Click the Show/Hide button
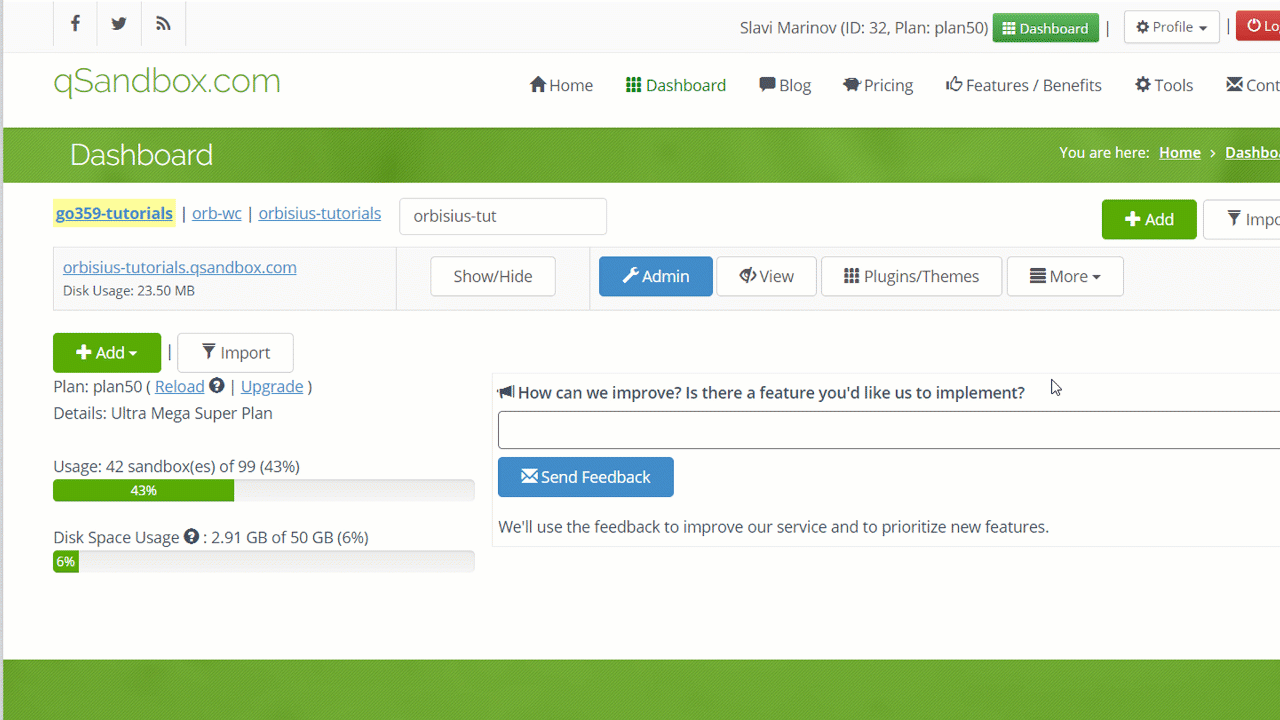1280x720 pixels. [493, 276]
